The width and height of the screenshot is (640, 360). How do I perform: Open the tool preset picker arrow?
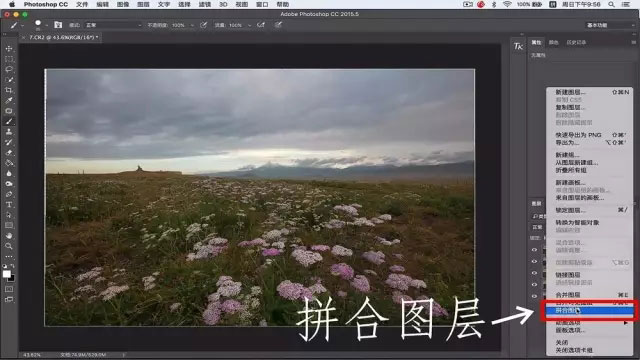coord(22,25)
